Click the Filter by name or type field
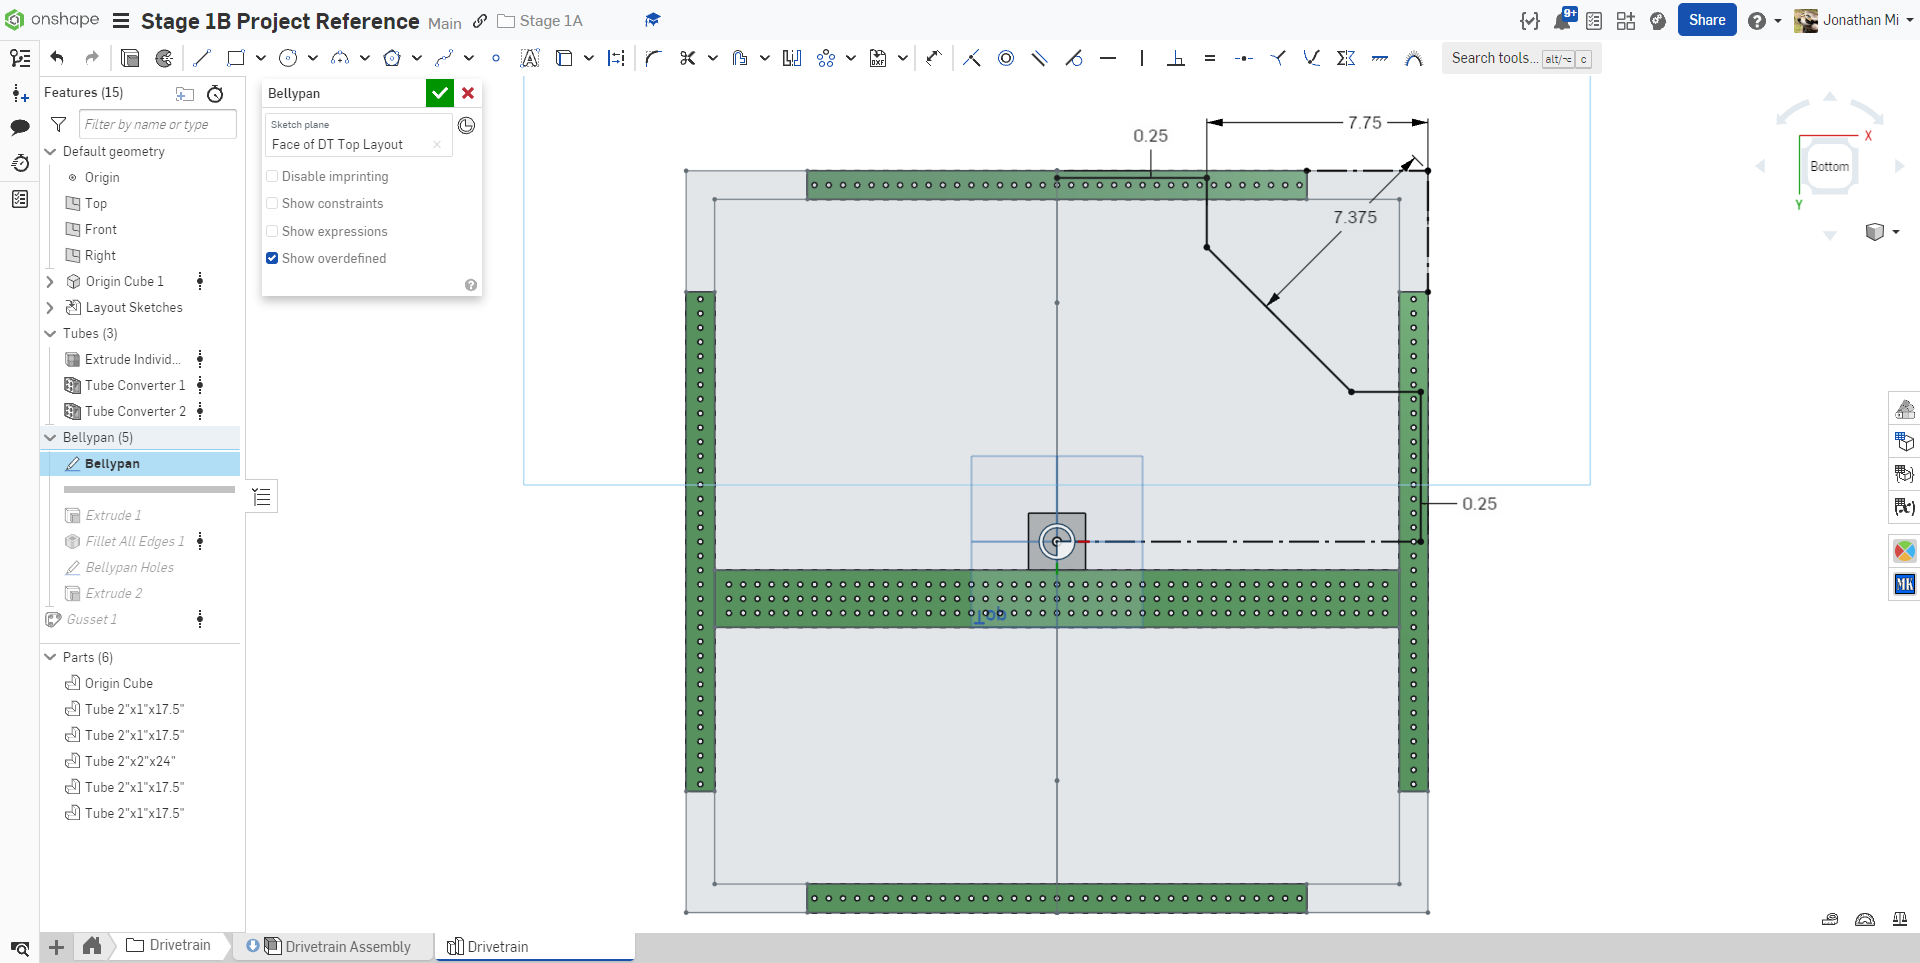Screen dimensions: 1920x963 point(157,124)
